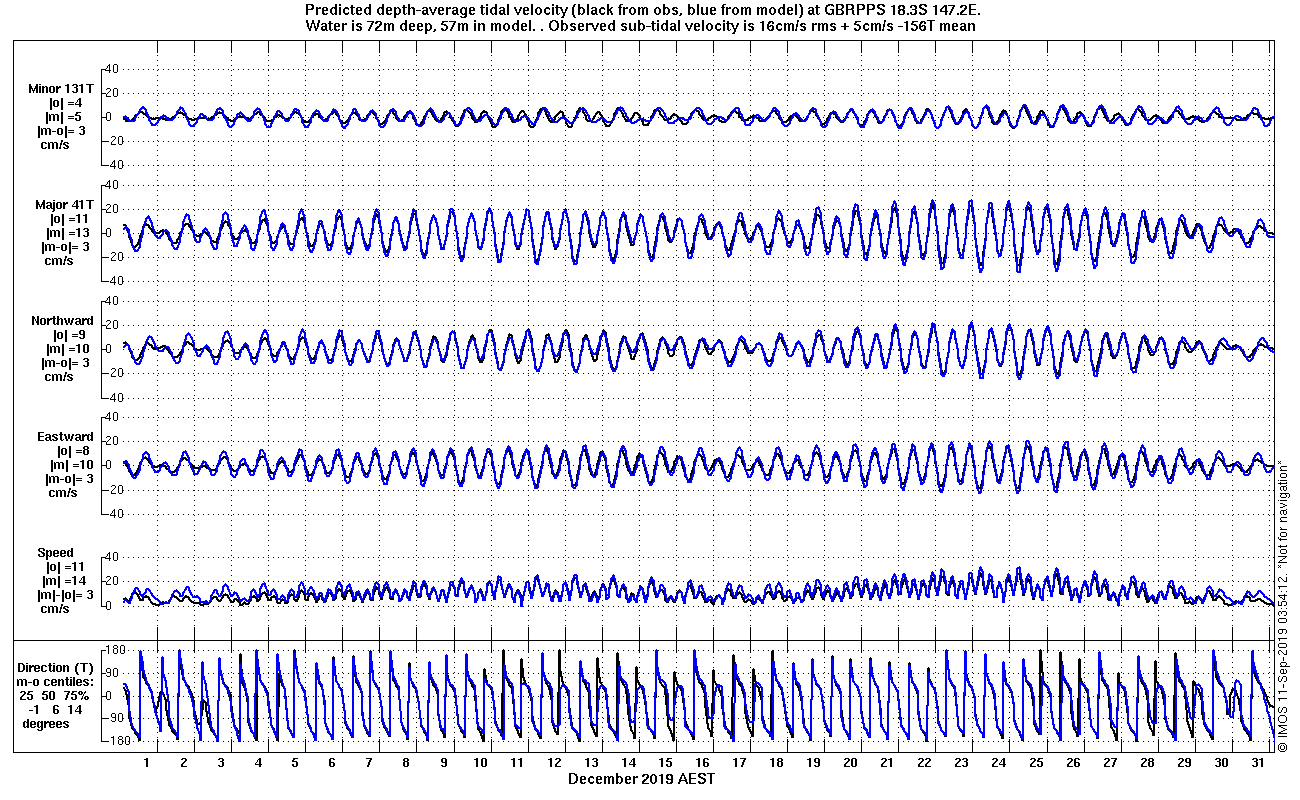
Task: Select the "m-o centiles:" text
Action: pos(55,682)
